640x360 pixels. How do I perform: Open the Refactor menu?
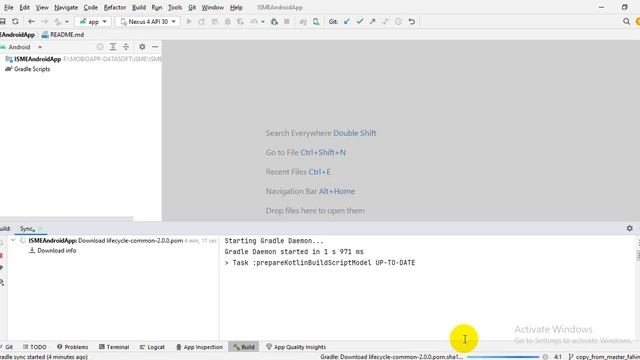(x=115, y=7)
